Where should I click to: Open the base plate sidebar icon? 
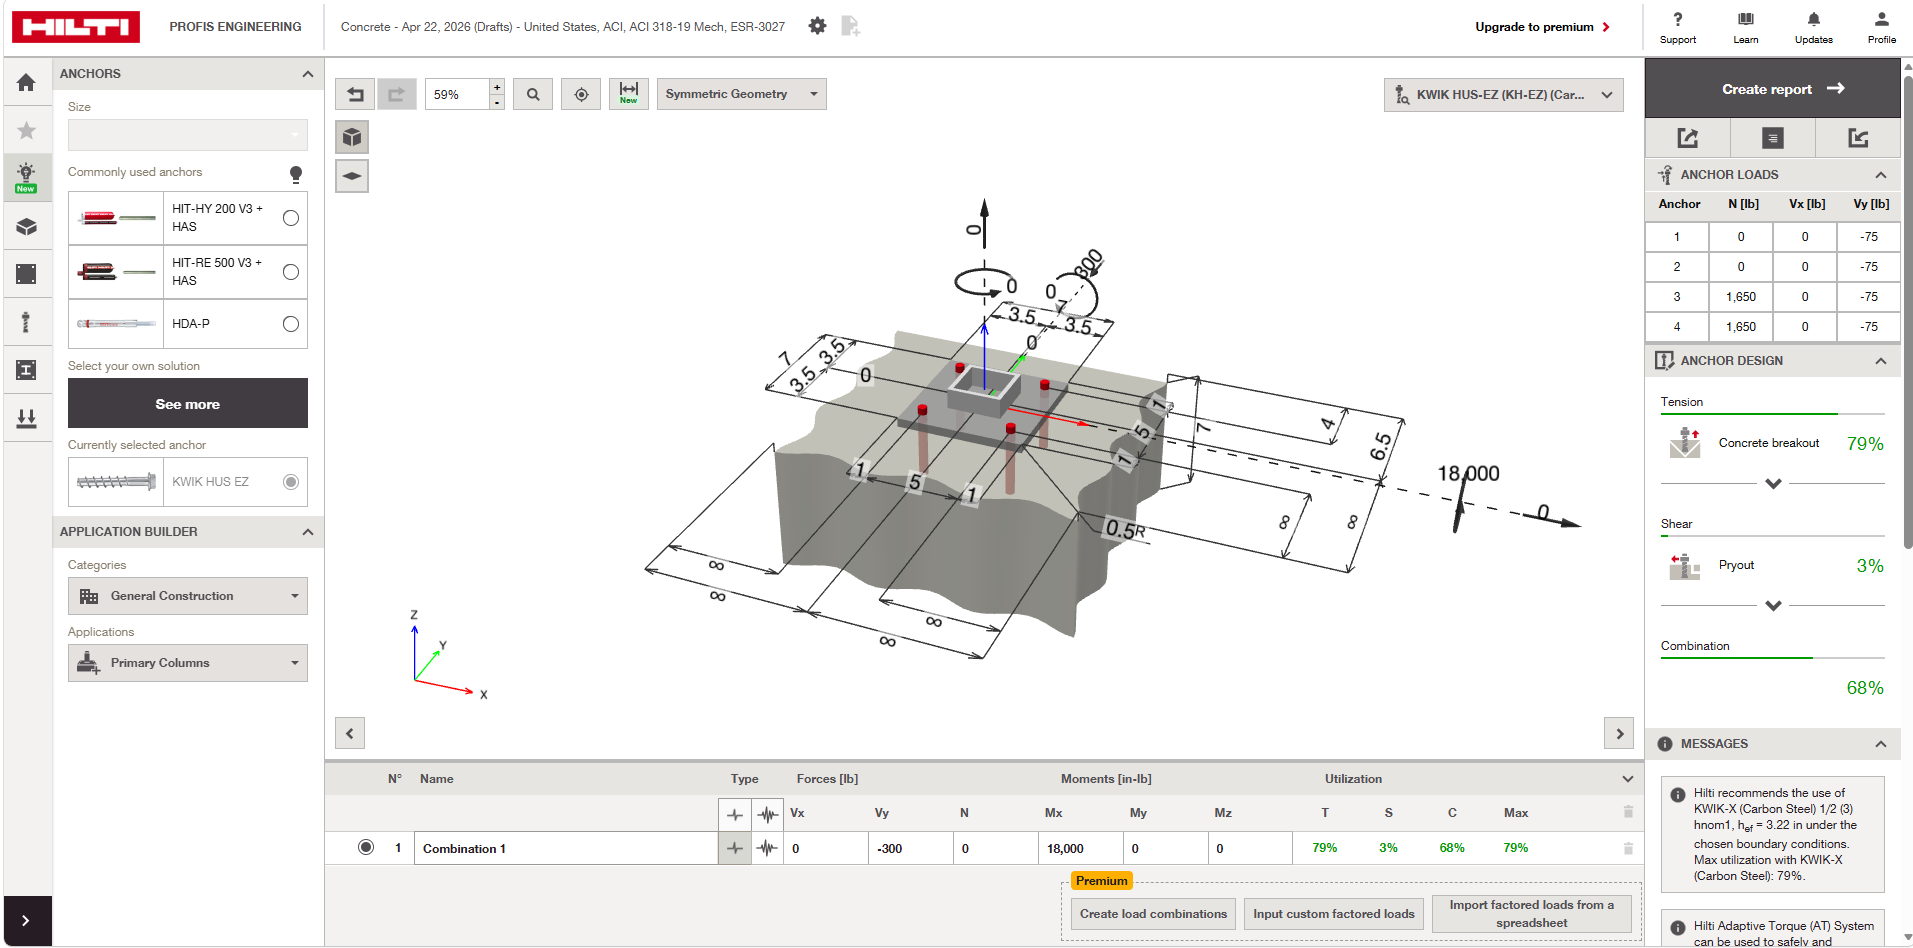pyautogui.click(x=27, y=274)
